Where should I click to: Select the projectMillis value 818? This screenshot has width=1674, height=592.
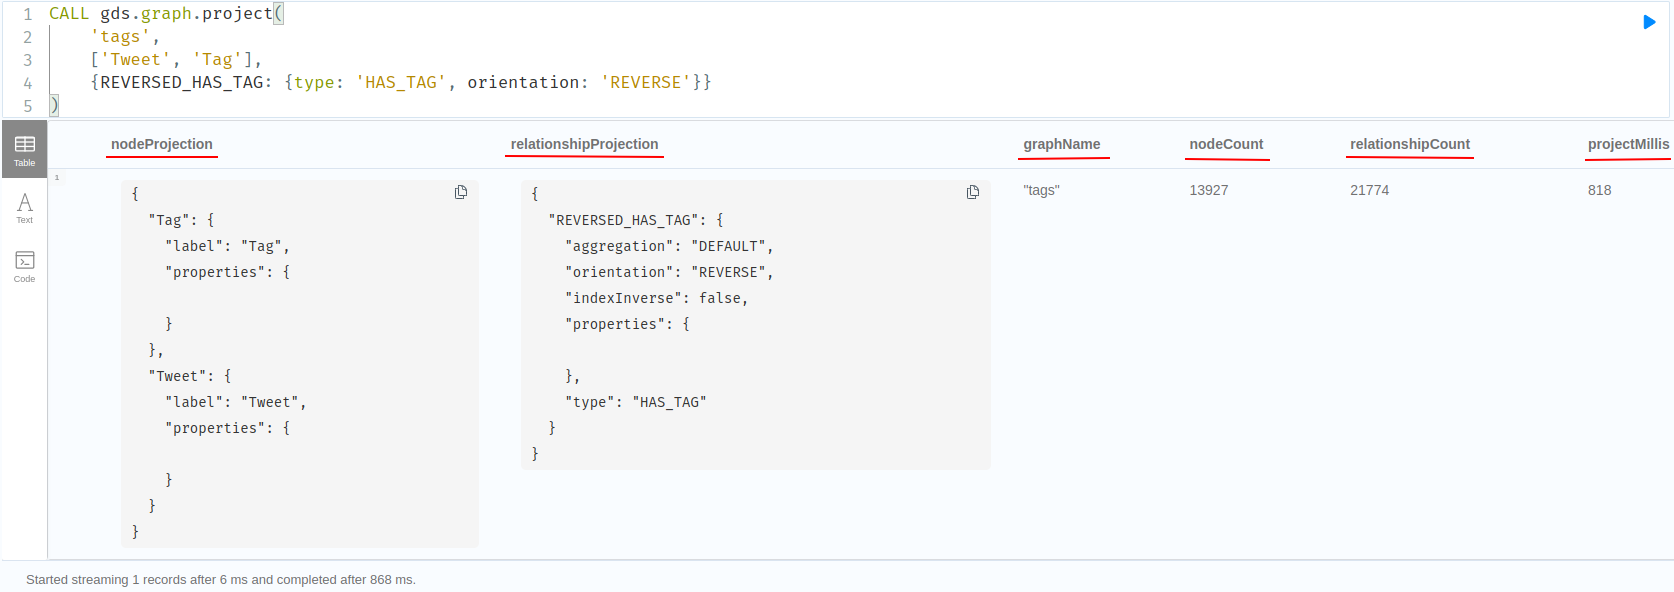tap(1599, 190)
